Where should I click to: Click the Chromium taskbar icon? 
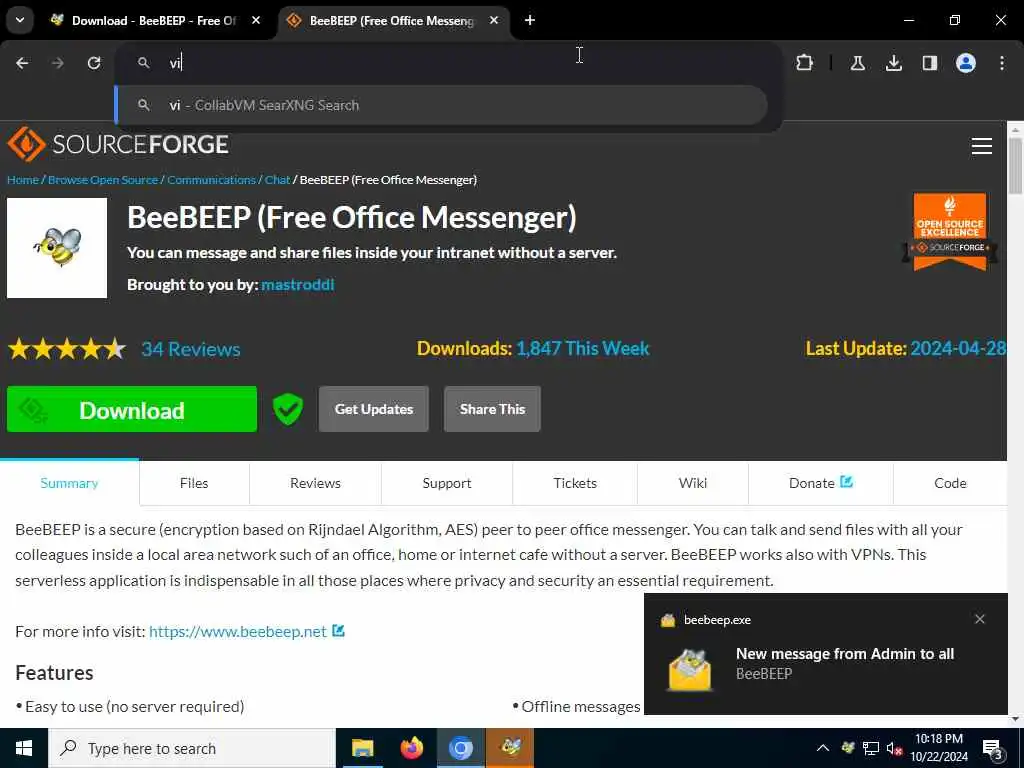point(460,748)
